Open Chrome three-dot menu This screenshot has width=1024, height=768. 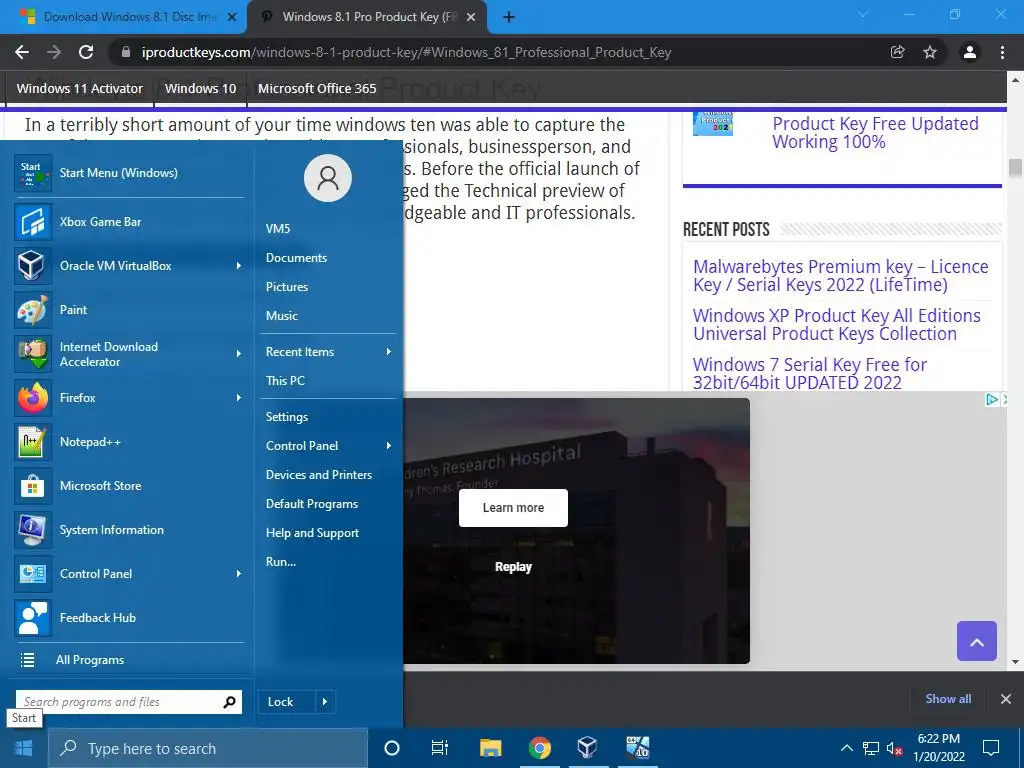[1002, 52]
